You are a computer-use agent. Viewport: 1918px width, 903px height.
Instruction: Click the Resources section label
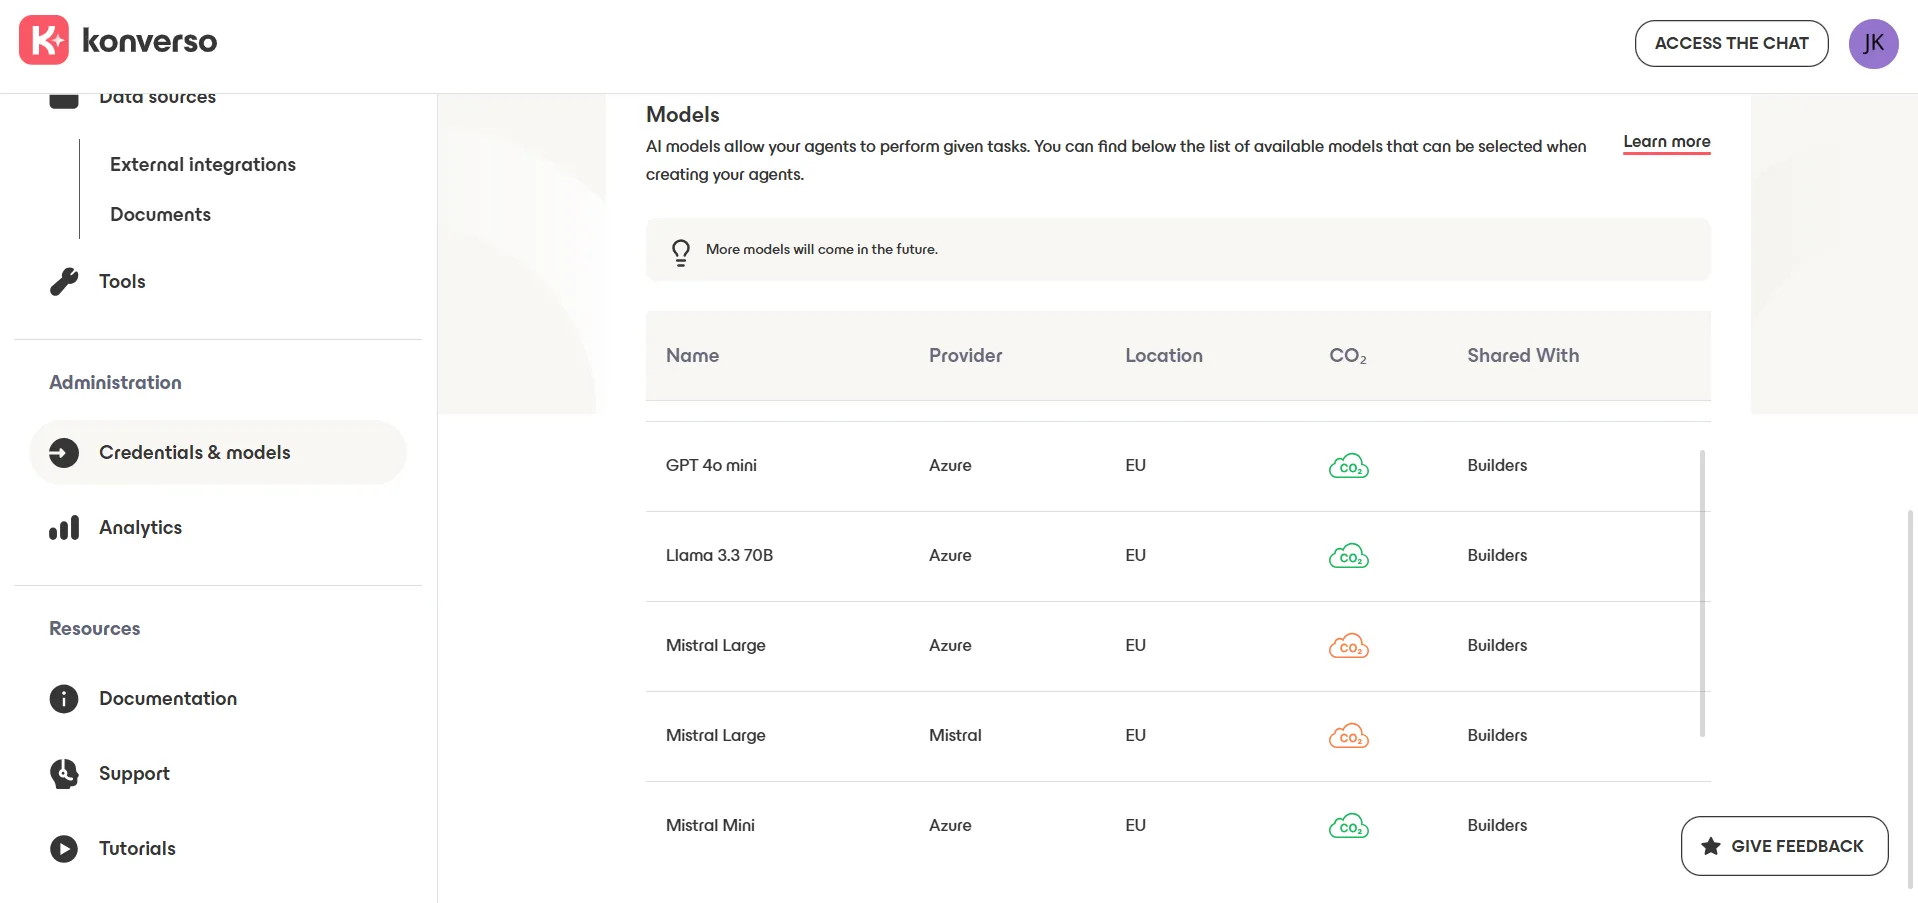(95, 629)
